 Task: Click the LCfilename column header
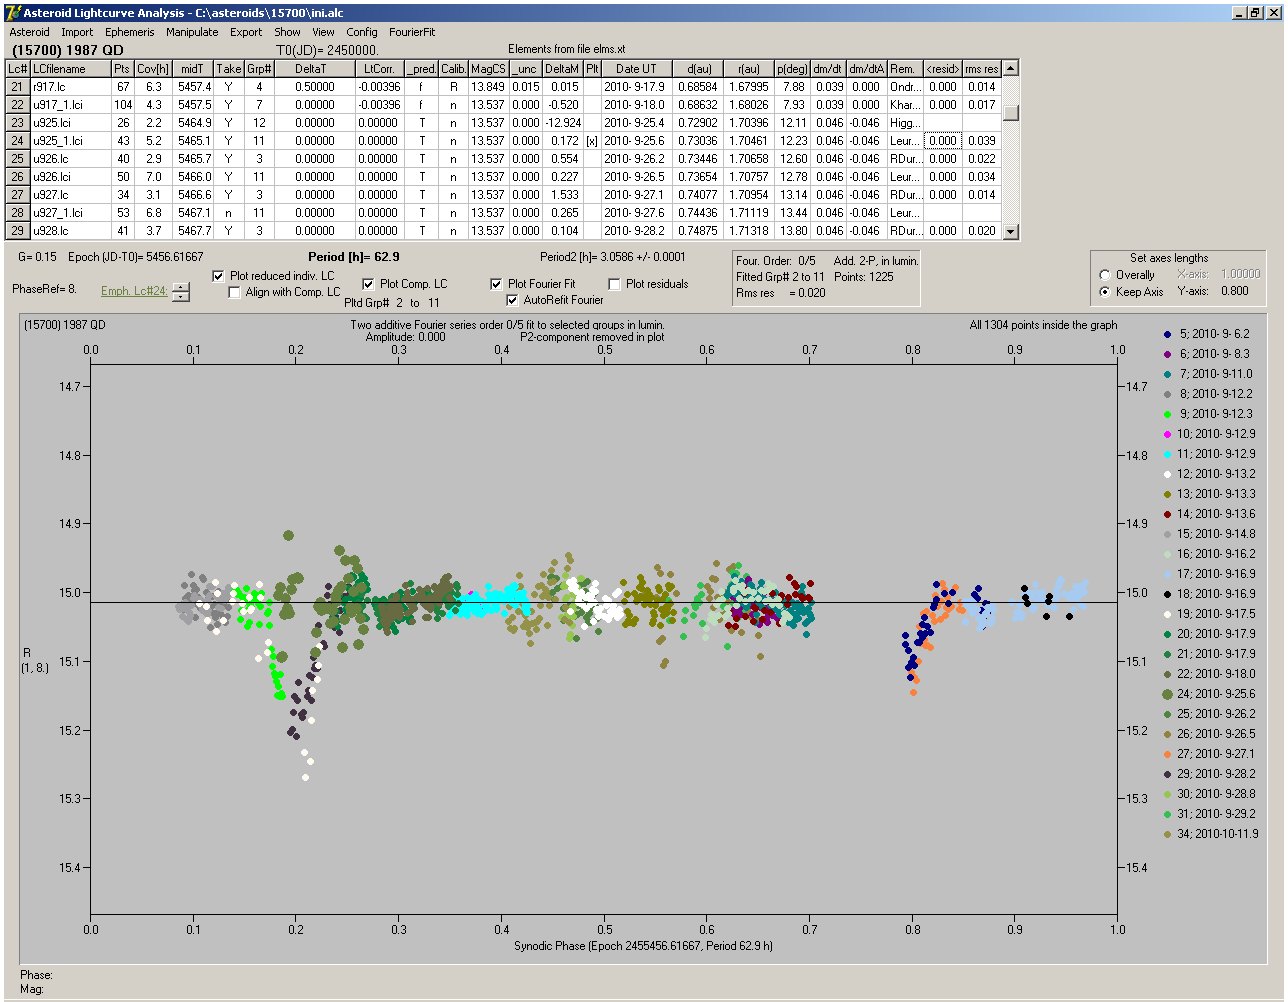tap(70, 69)
